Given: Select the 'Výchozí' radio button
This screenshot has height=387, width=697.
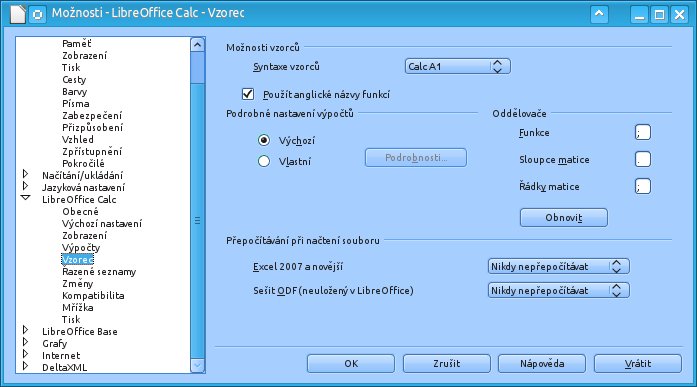Looking at the screenshot, I should point(264,140).
